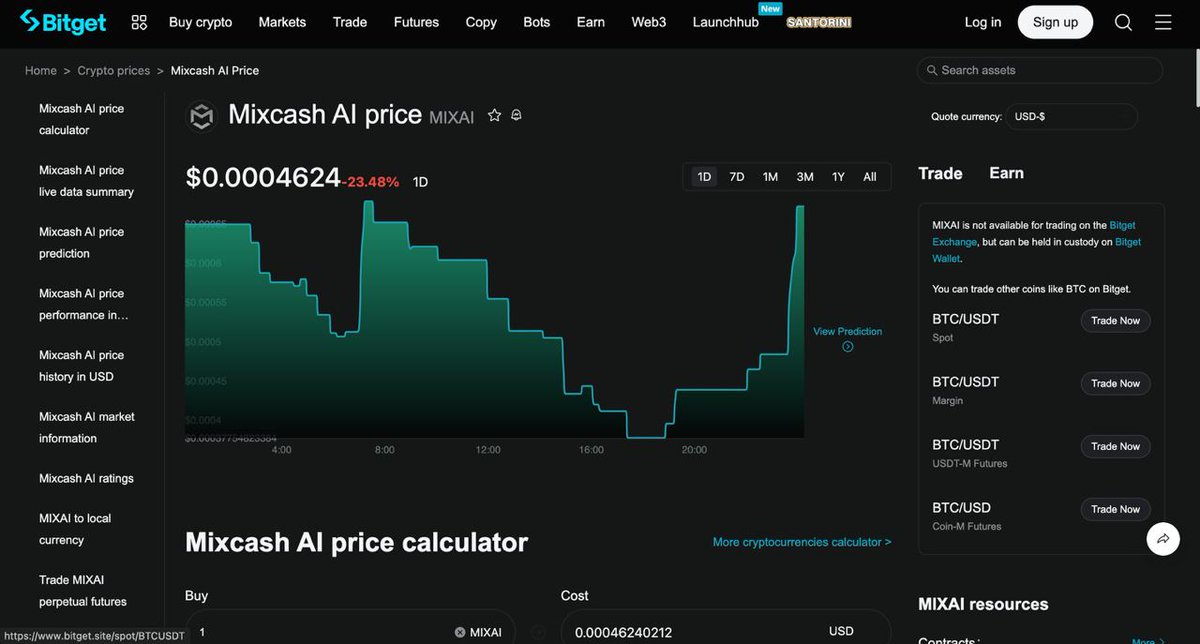The width and height of the screenshot is (1200, 644).
Task: Open the Earn menu in navbar
Action: [x=591, y=22]
